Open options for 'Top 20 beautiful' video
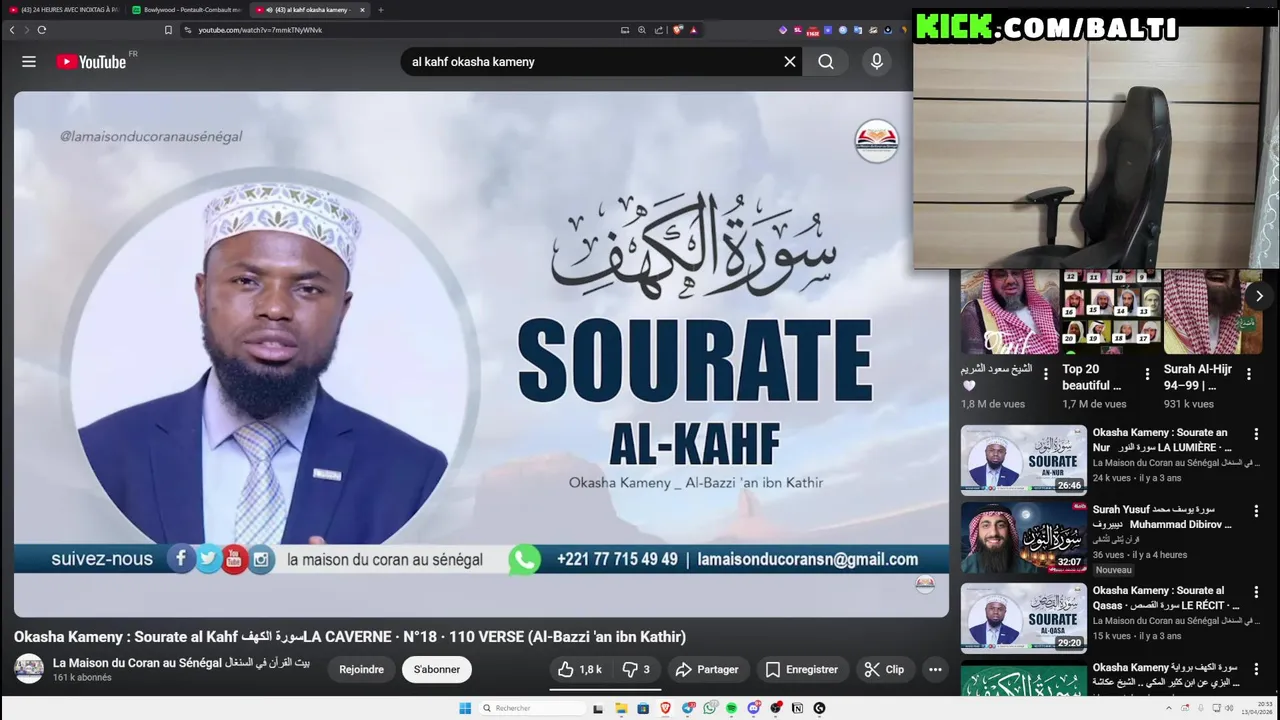 [1146, 374]
